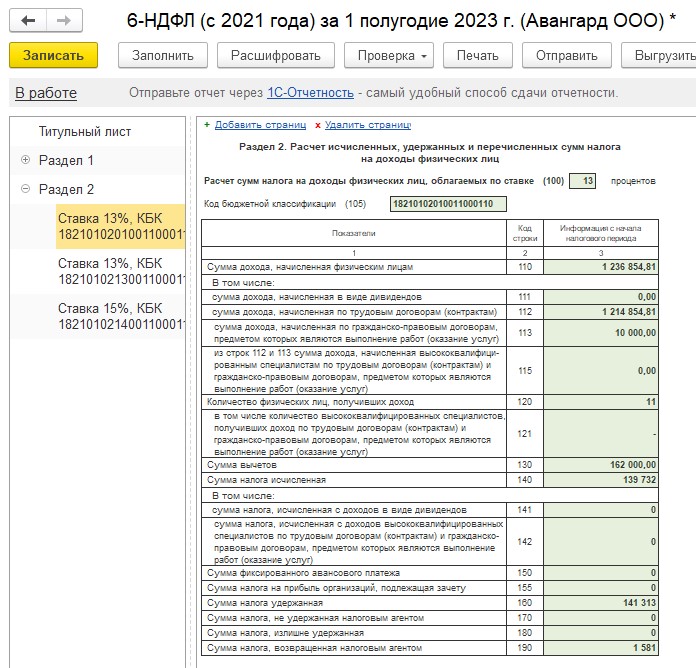Screen dimensions: 696x668
Task: Click line 115 value cell 0,00
Action: tap(601, 371)
